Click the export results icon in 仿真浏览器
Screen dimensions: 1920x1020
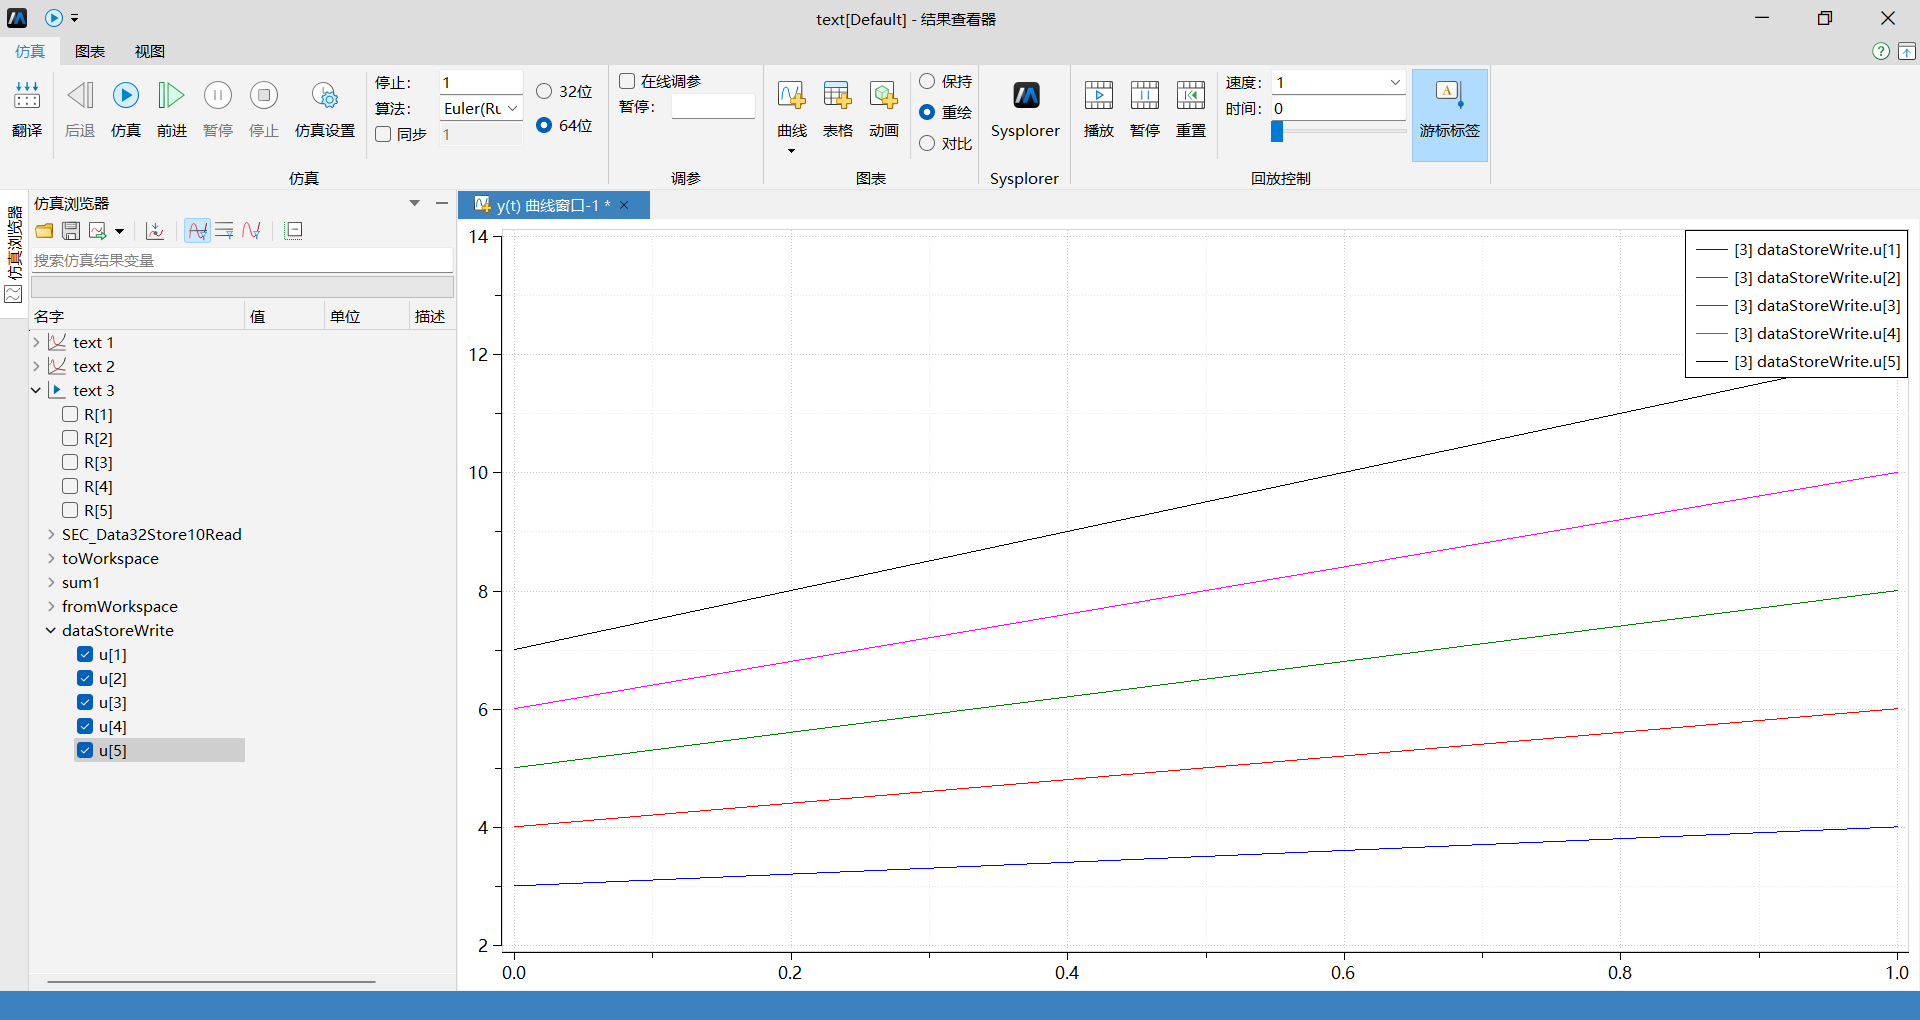point(97,231)
